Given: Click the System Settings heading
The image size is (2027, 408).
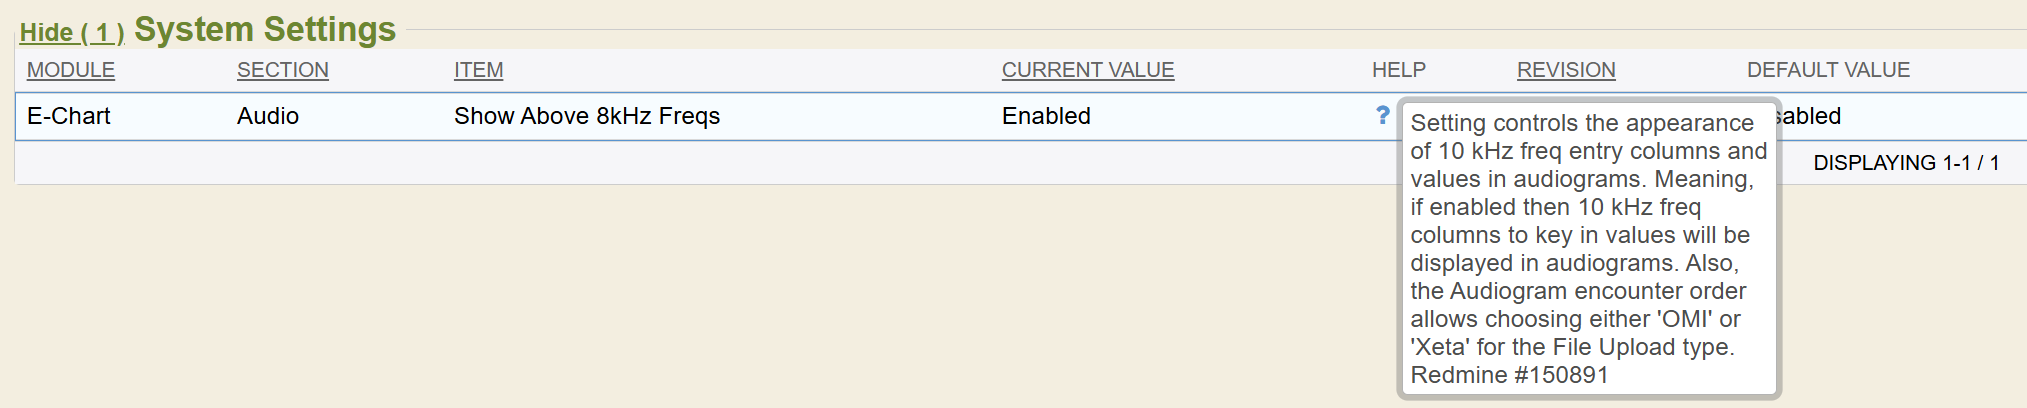Looking at the screenshot, I should [265, 30].
